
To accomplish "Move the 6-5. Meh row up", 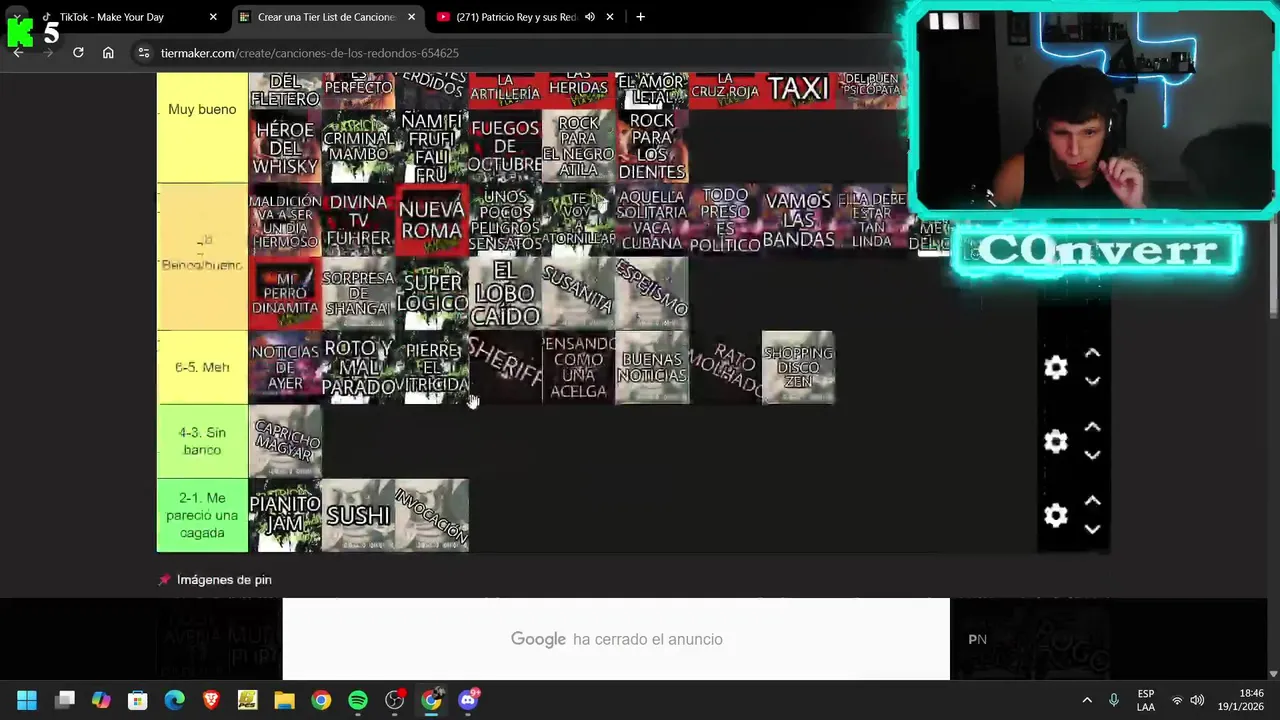I will pos(1092,354).
